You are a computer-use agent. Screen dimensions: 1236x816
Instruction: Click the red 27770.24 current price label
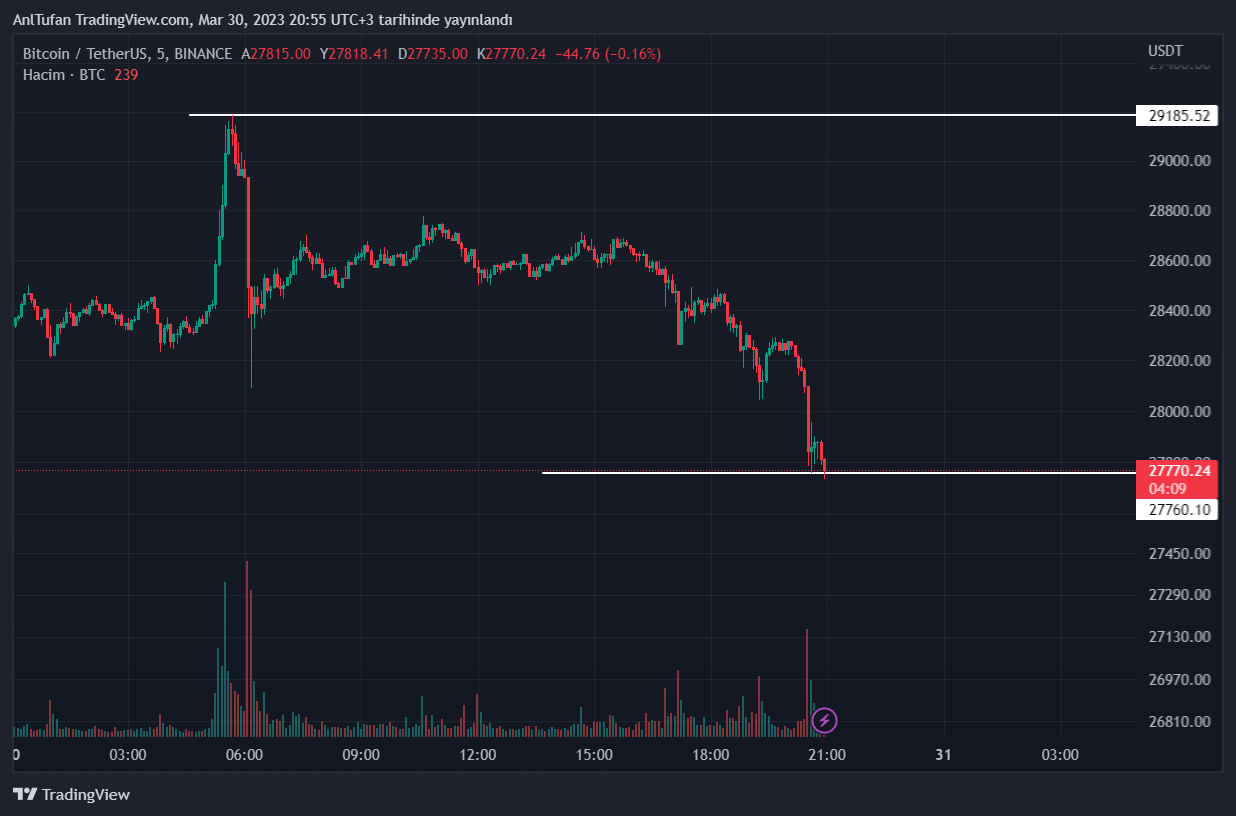pyautogui.click(x=1179, y=471)
